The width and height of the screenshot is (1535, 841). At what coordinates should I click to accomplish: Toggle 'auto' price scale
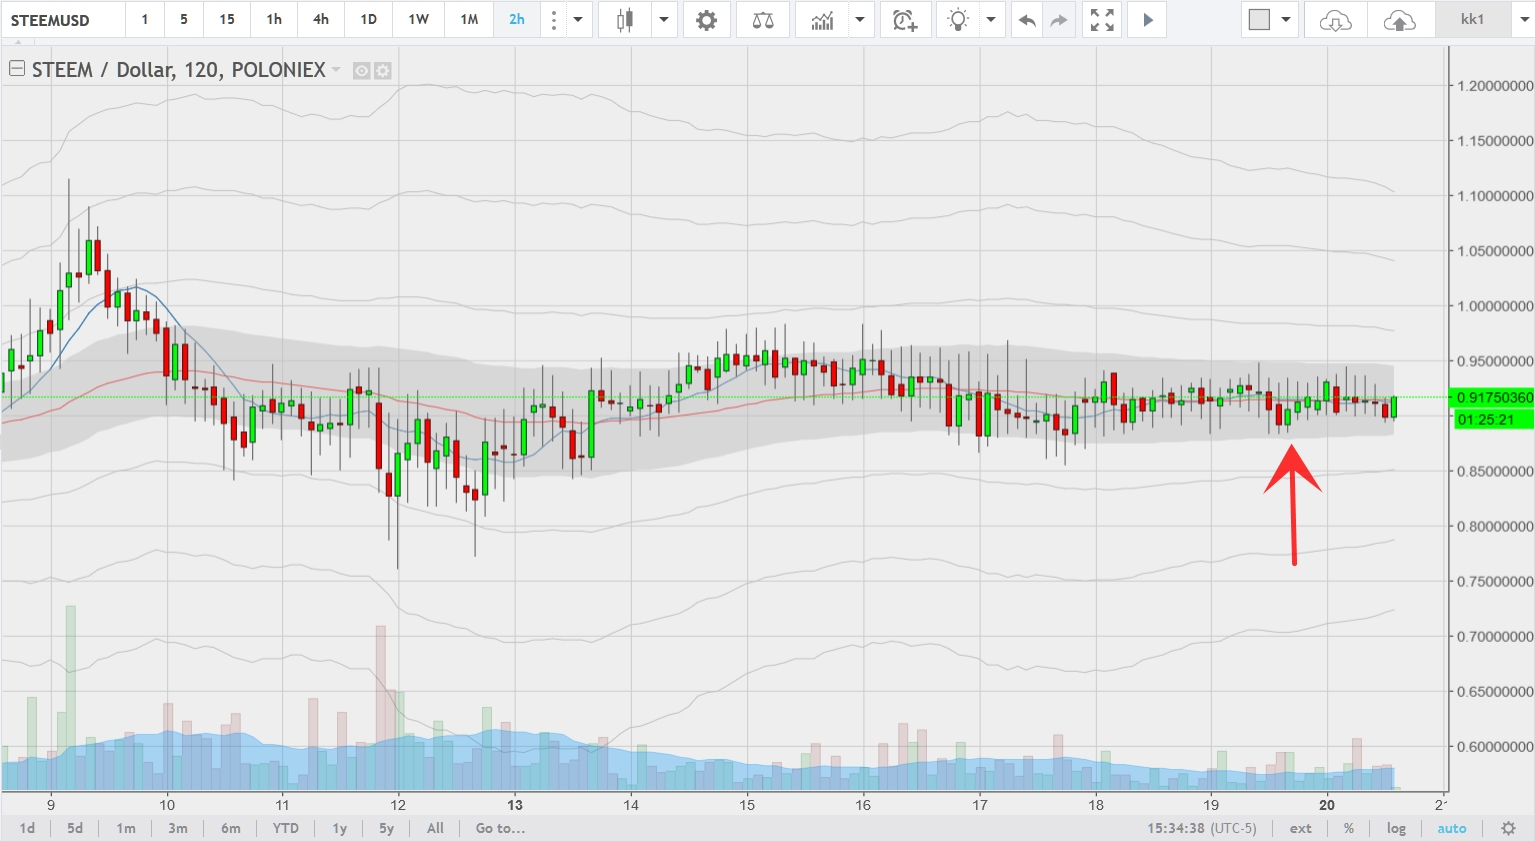click(1452, 828)
